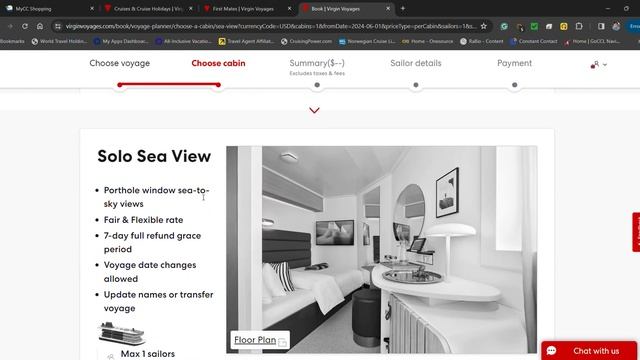Open World Travel Holdings bookmark
Viewport: 640px width, 360px height.
(60, 41)
